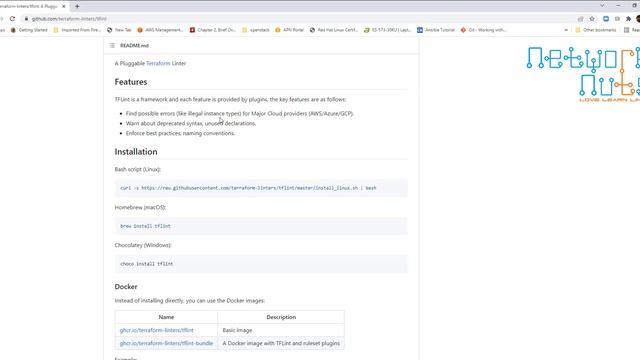Open the tab search chevron
The height and width of the screenshot is (360, 640).
point(602,6)
